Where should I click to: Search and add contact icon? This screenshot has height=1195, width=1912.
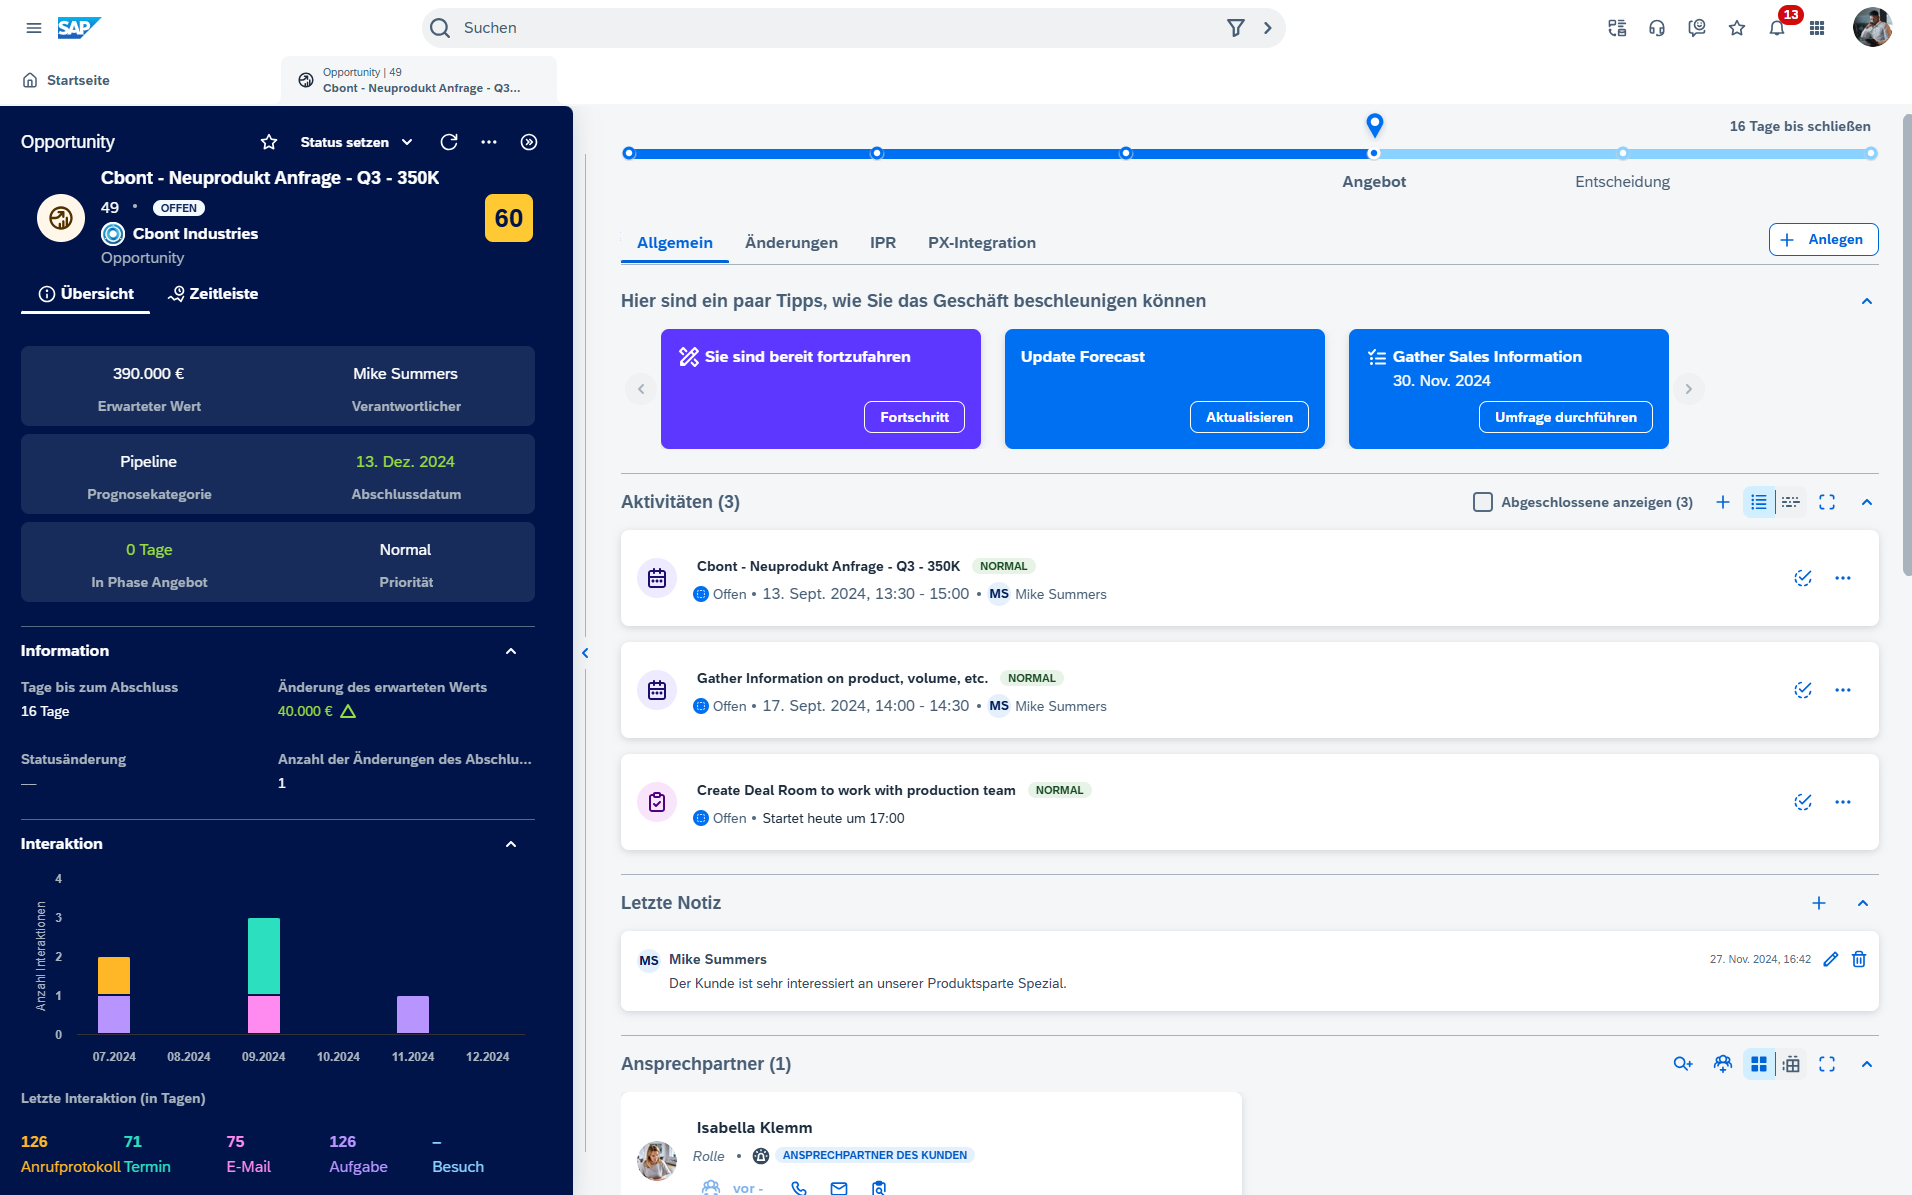click(1683, 1064)
